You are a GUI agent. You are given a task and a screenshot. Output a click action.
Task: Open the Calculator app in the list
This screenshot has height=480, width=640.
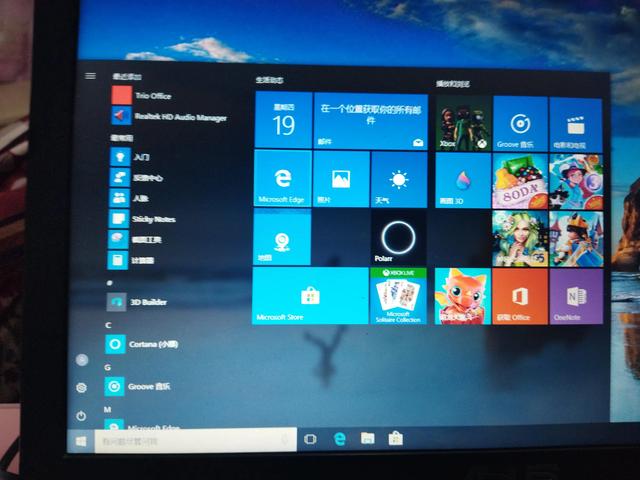(131, 260)
